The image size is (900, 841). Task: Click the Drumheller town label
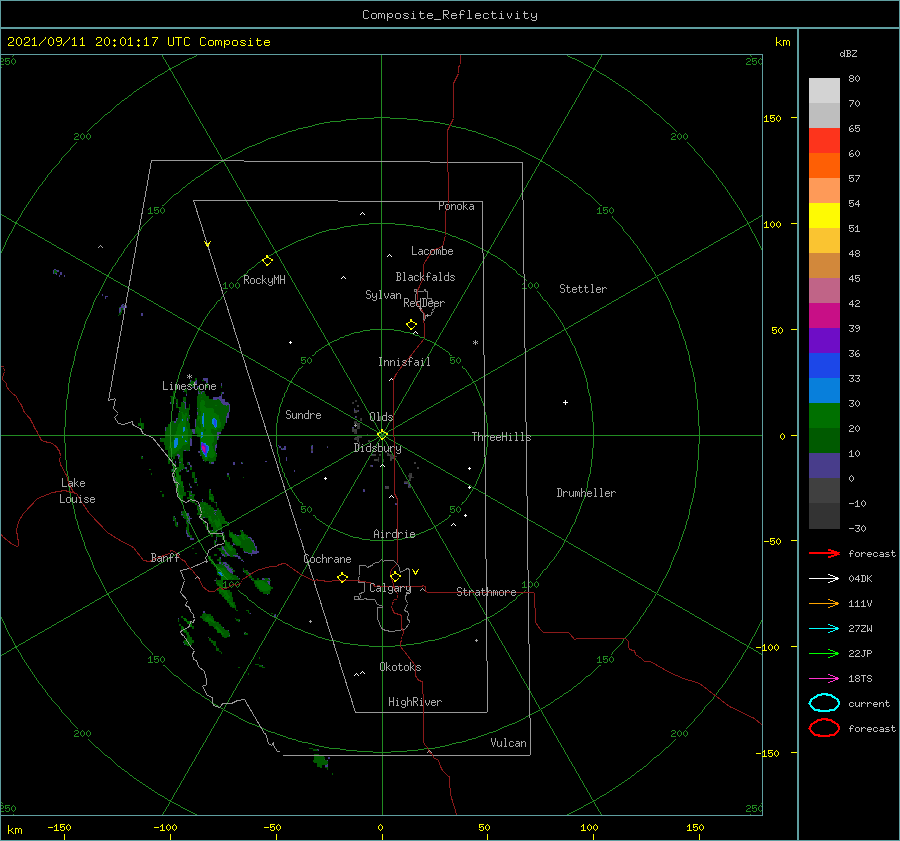tap(586, 493)
